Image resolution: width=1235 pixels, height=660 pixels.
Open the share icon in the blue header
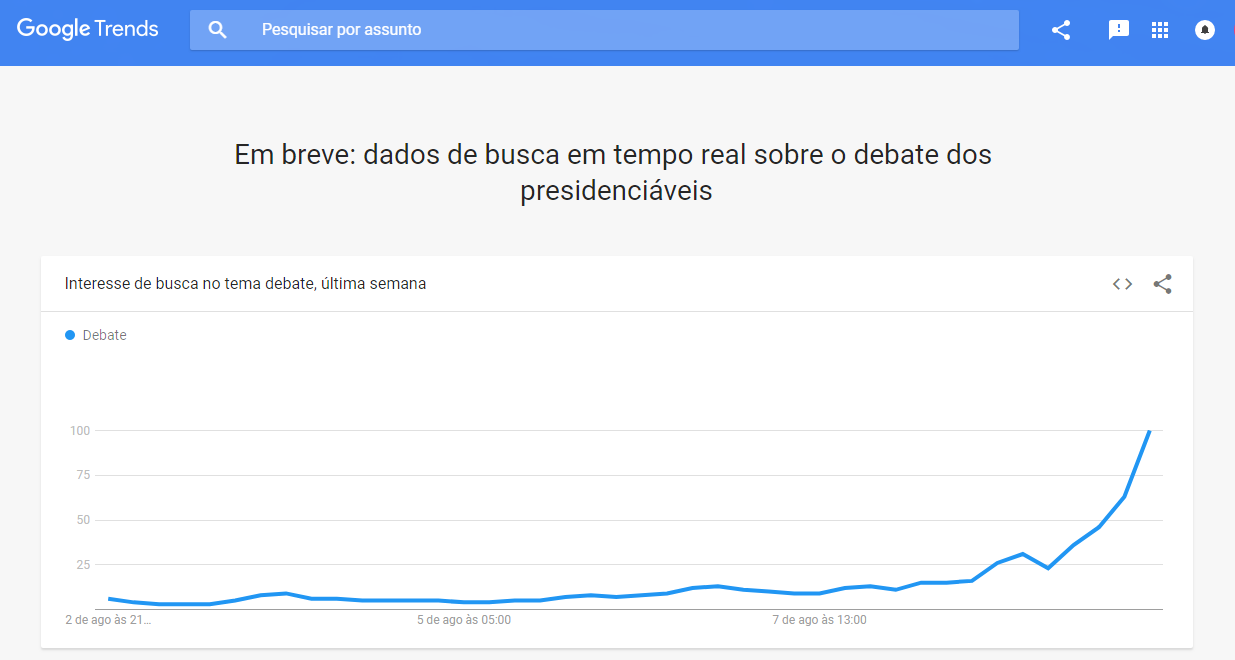[1061, 30]
